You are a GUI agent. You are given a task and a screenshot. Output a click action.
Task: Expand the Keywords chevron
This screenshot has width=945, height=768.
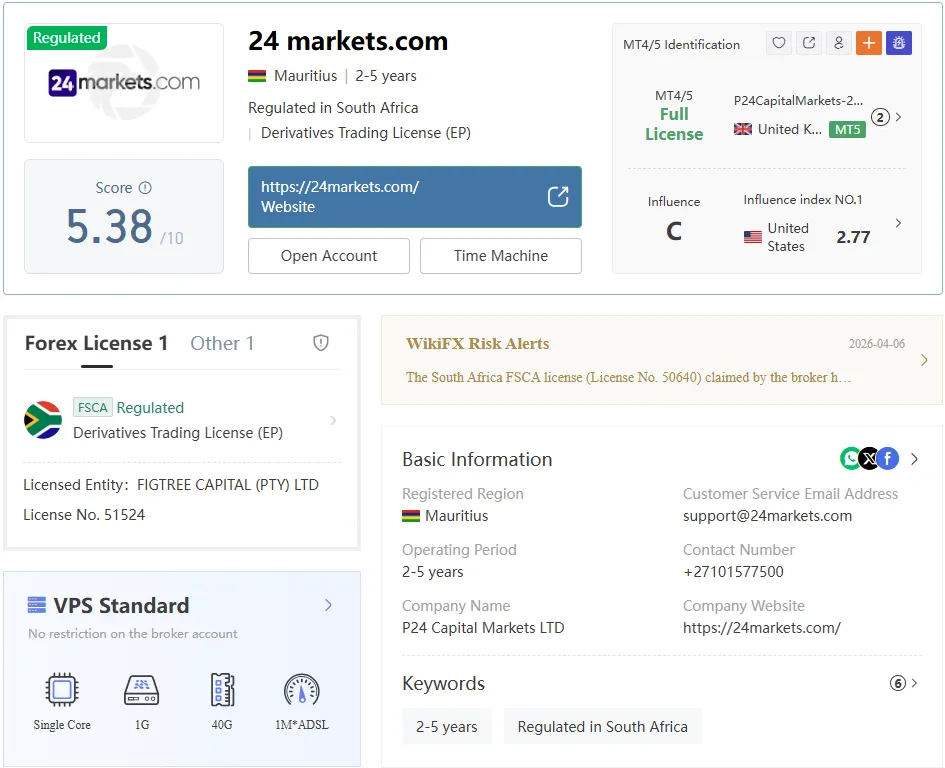pos(915,683)
